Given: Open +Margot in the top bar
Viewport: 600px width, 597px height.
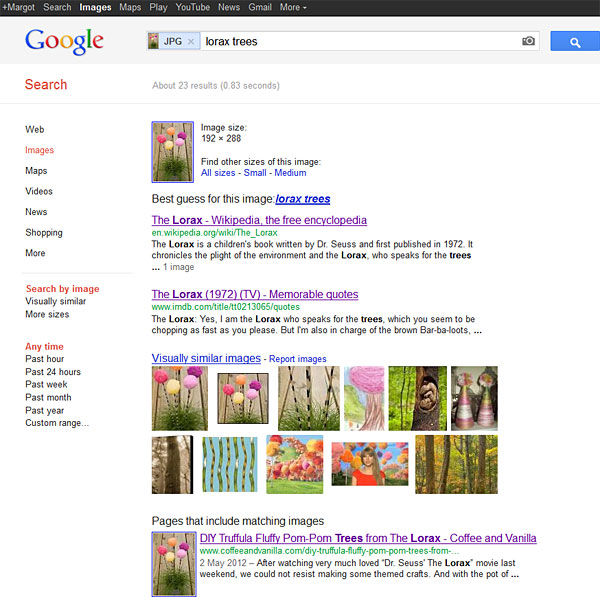Looking at the screenshot, I should point(18,7).
